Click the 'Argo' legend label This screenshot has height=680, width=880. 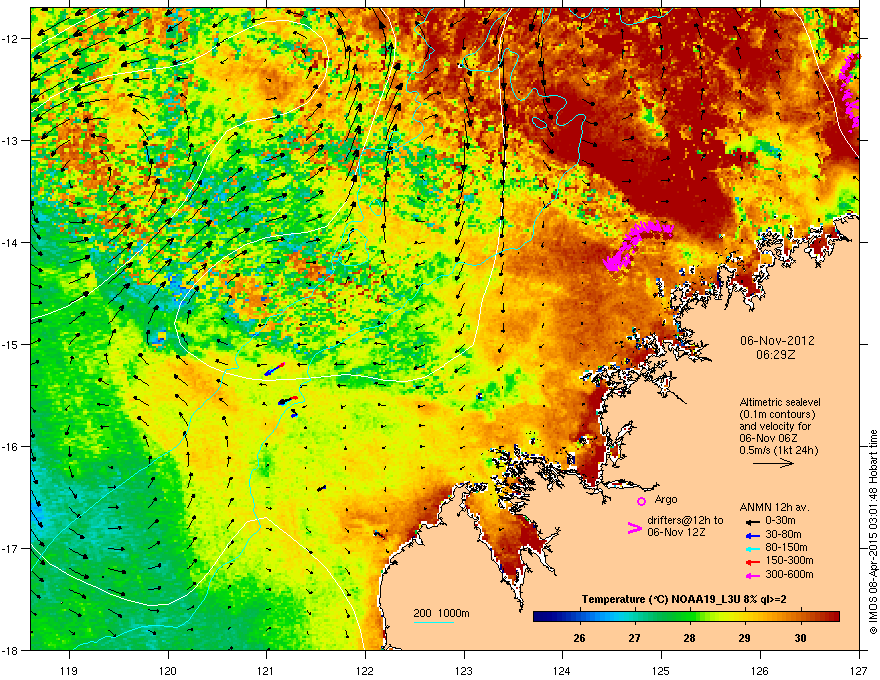666,499
